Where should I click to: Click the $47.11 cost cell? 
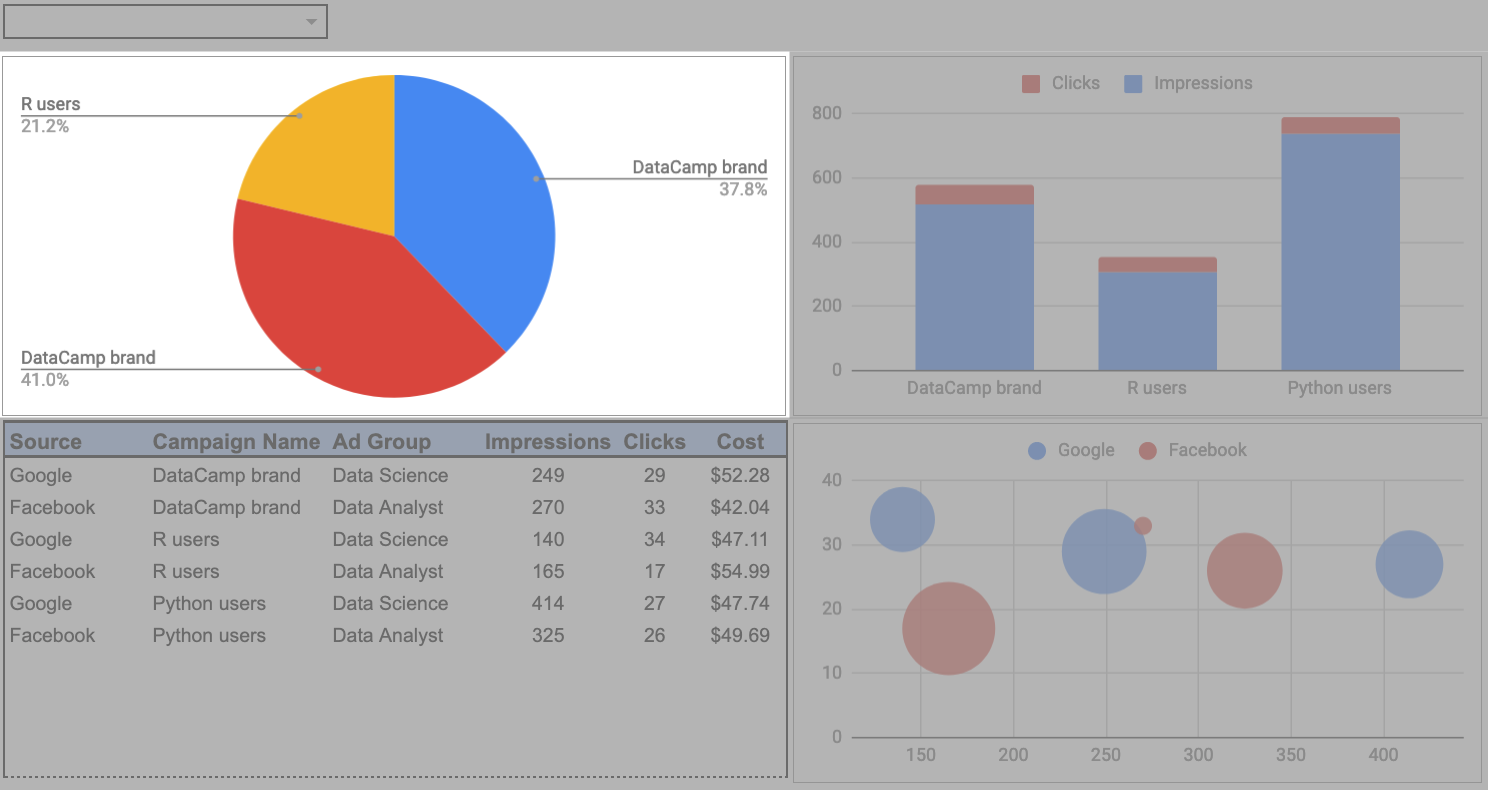[x=740, y=540]
